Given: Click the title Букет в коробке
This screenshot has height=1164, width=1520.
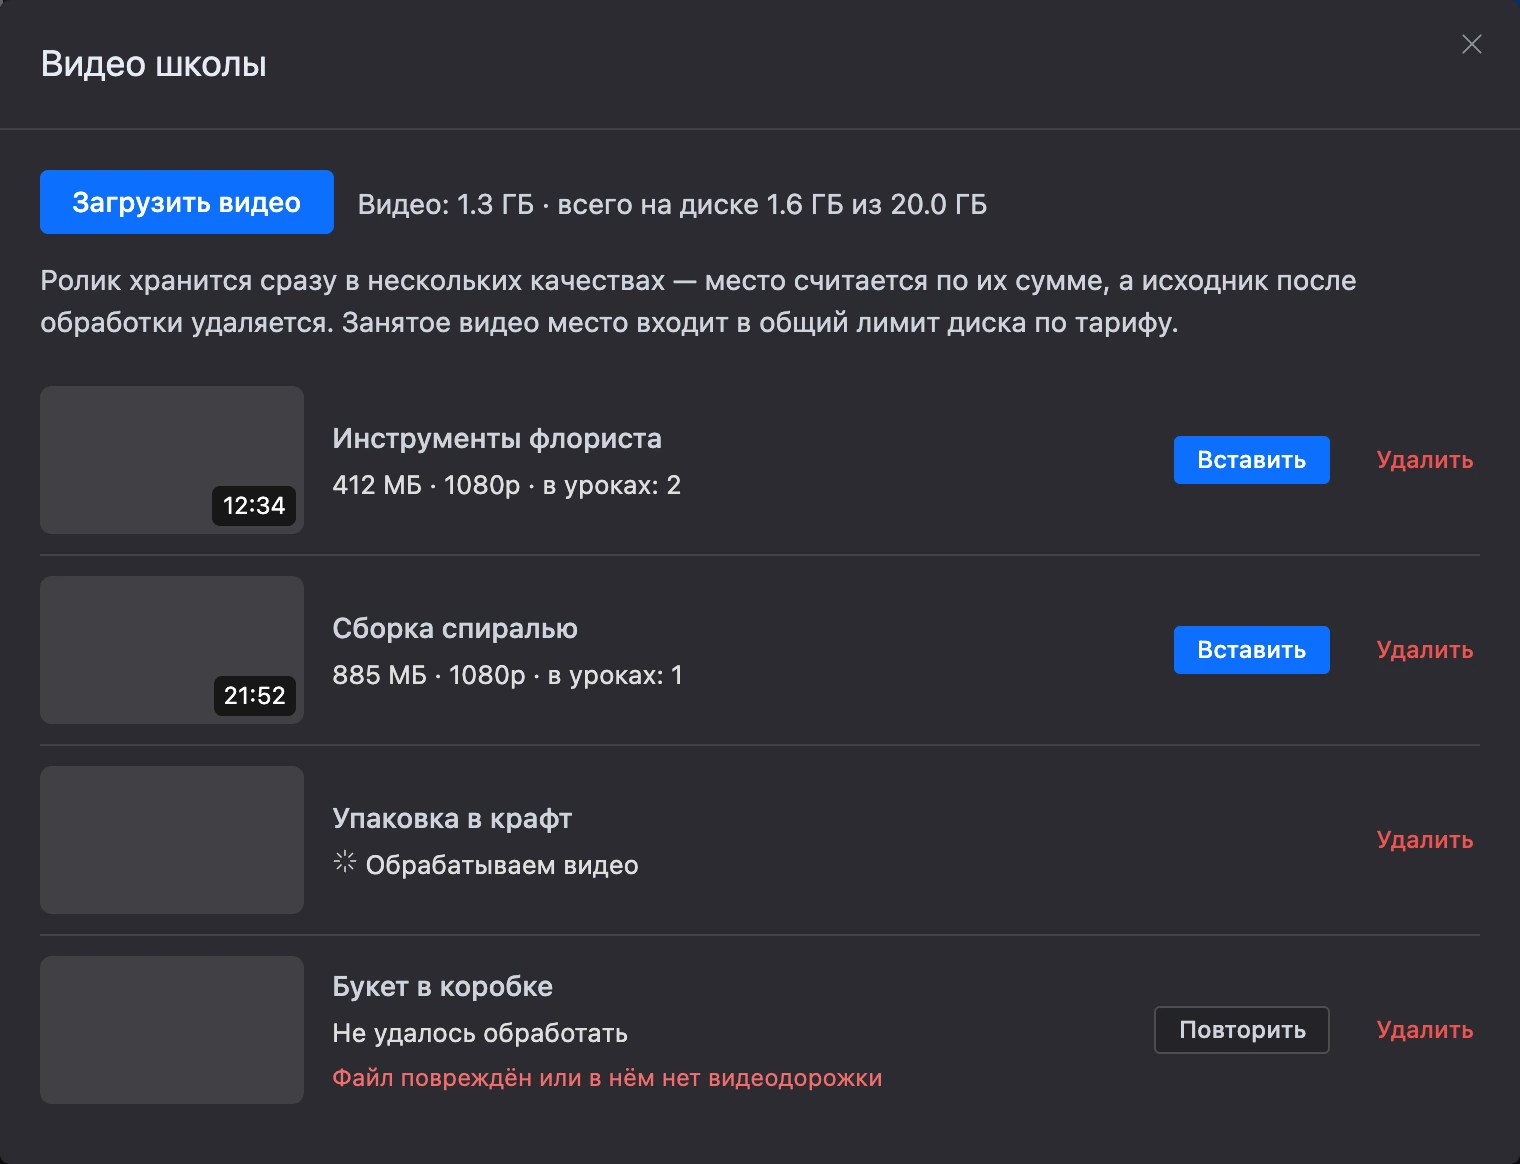Looking at the screenshot, I should (x=442, y=987).
